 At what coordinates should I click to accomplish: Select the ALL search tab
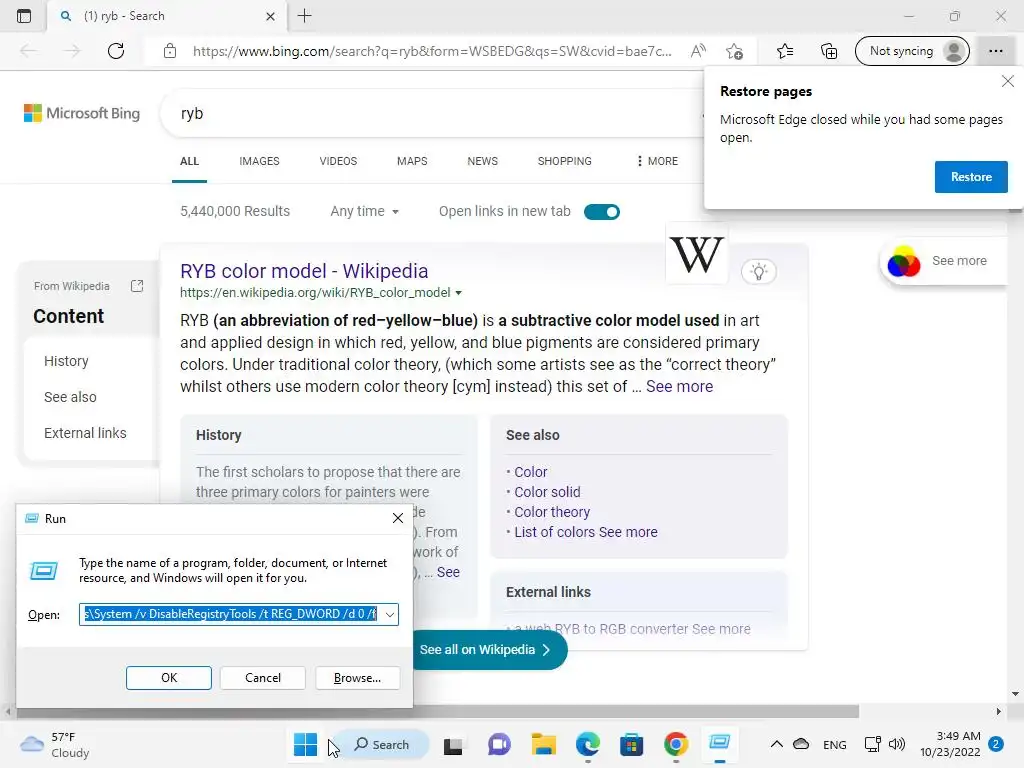(189, 161)
